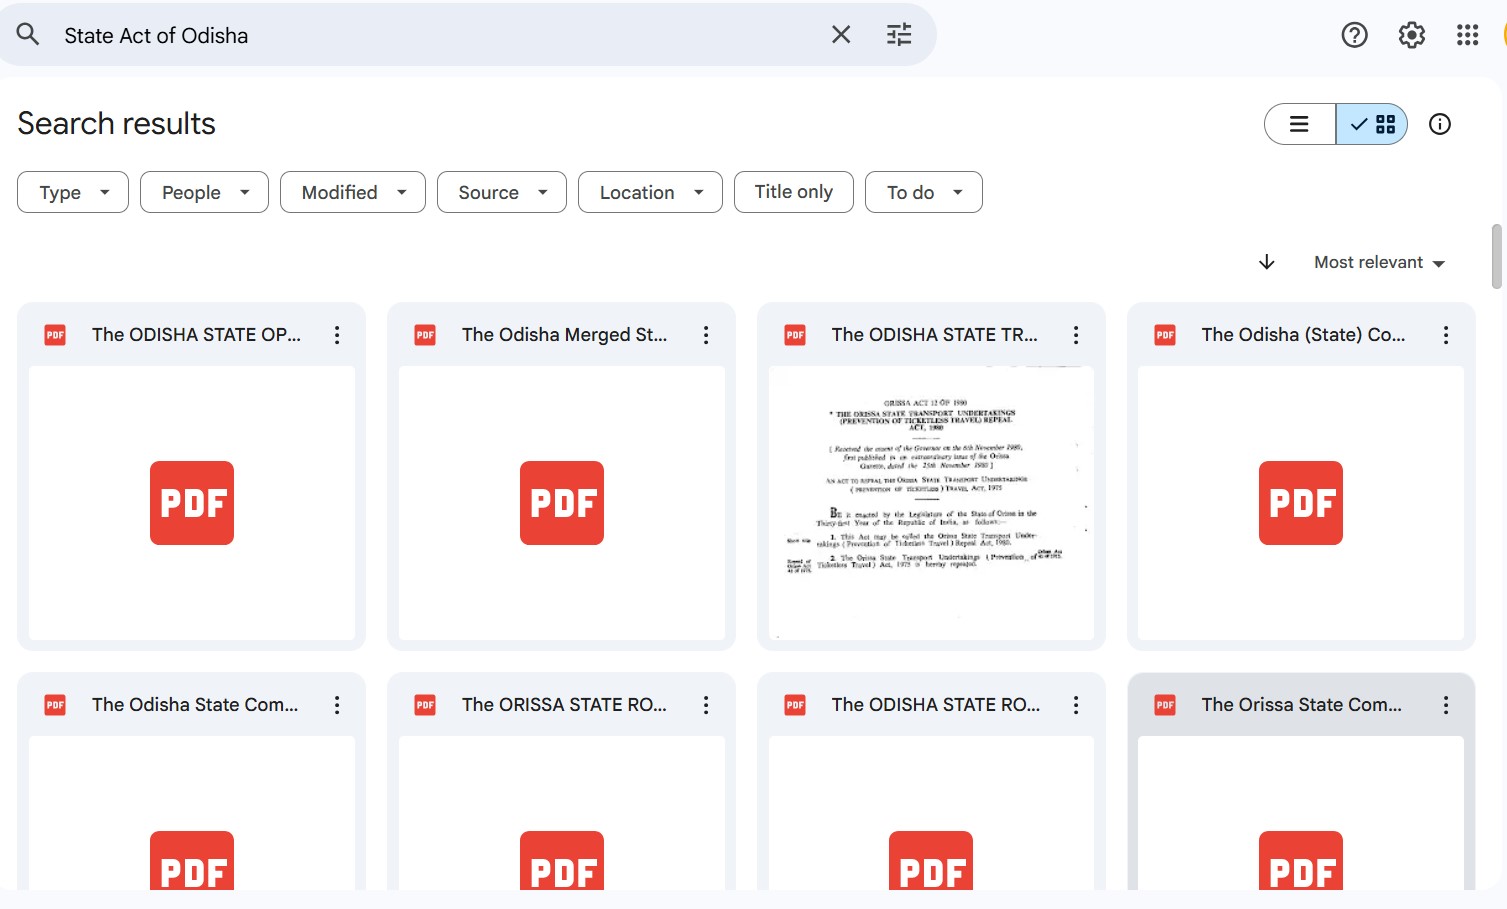Click file title The Odisha State Com...
Screen dimensions: 1507x909
(x=195, y=705)
